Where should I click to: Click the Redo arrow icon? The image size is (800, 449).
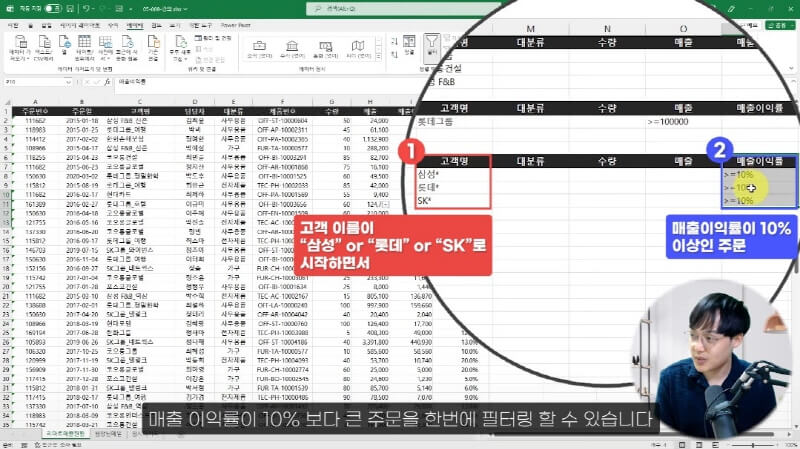click(x=104, y=9)
